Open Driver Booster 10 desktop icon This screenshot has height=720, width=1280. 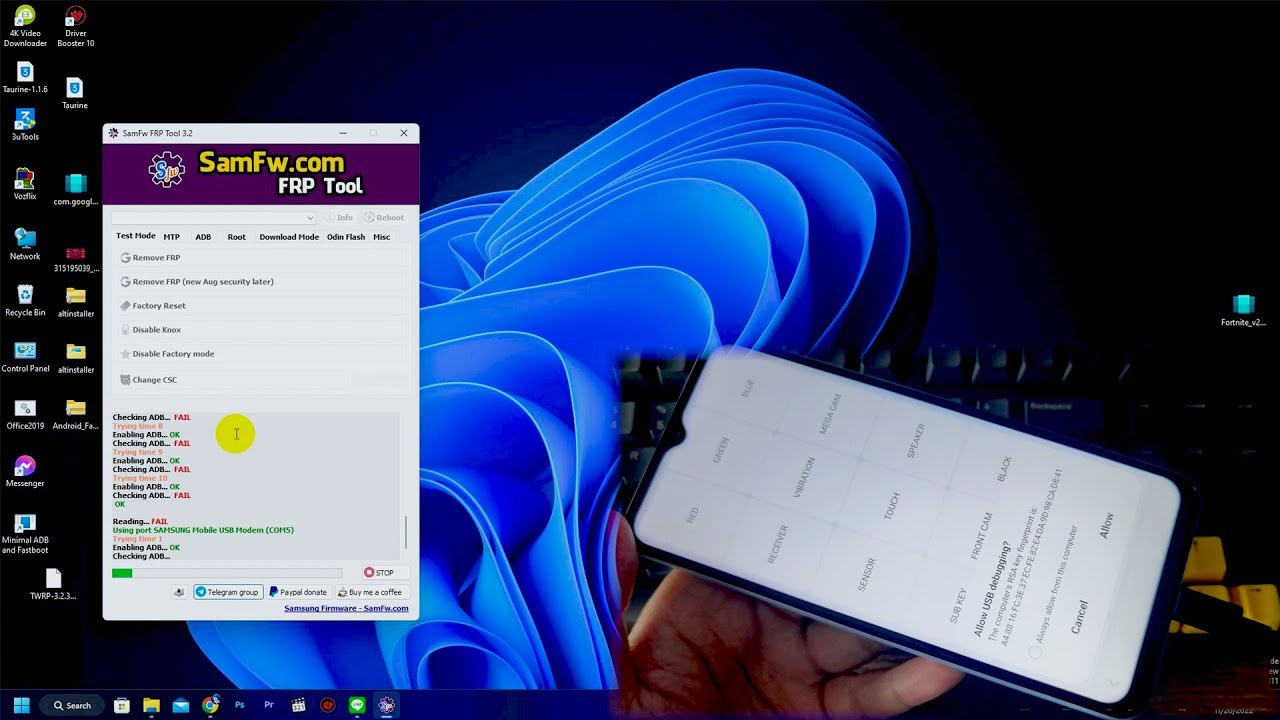75,26
